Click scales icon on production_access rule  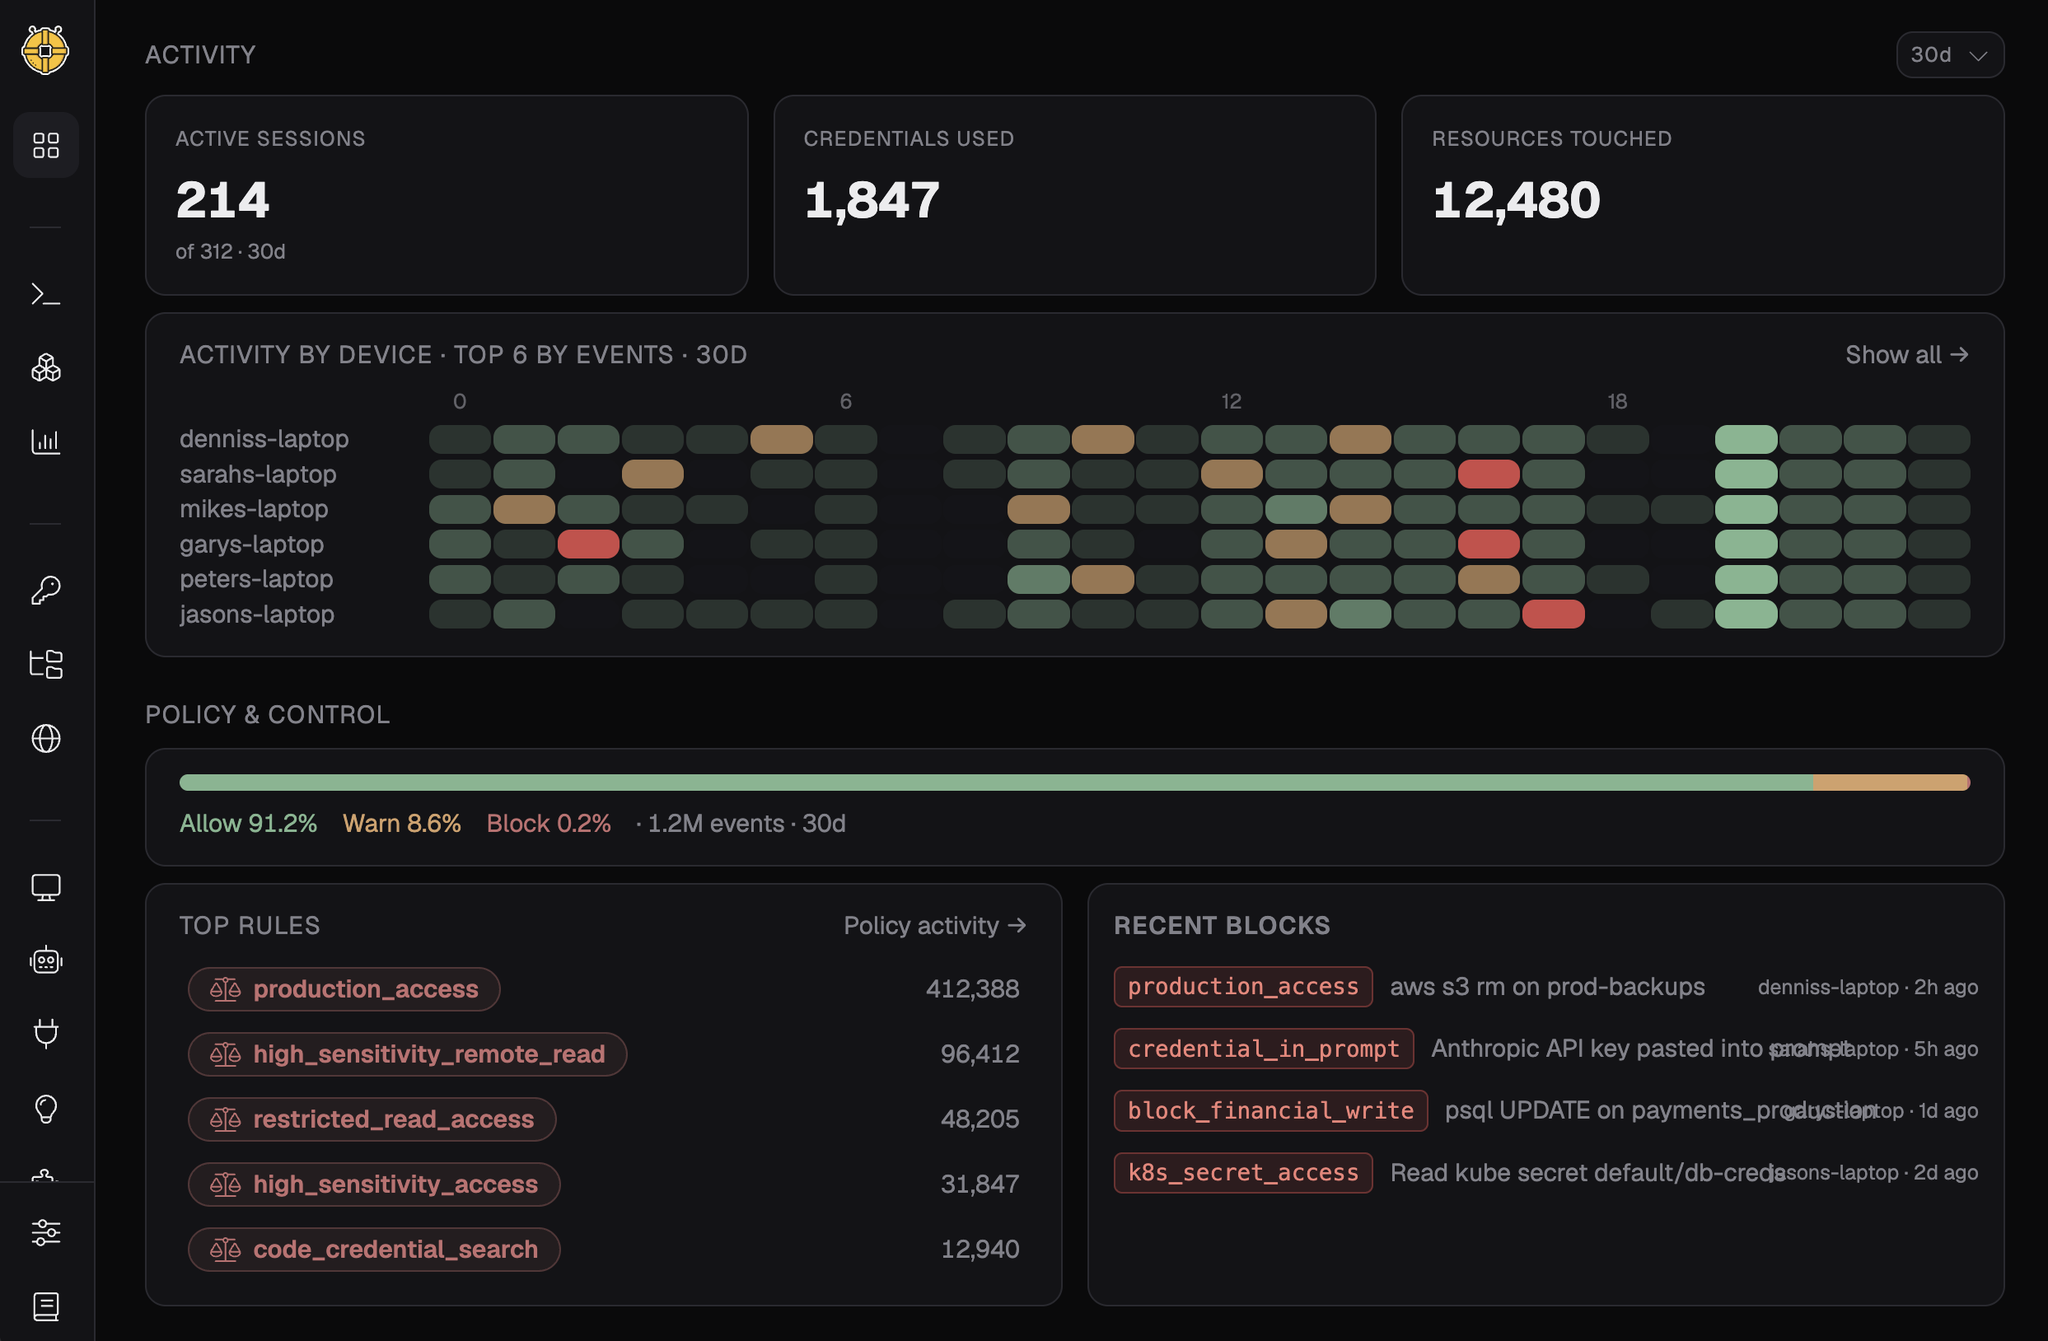(x=225, y=989)
